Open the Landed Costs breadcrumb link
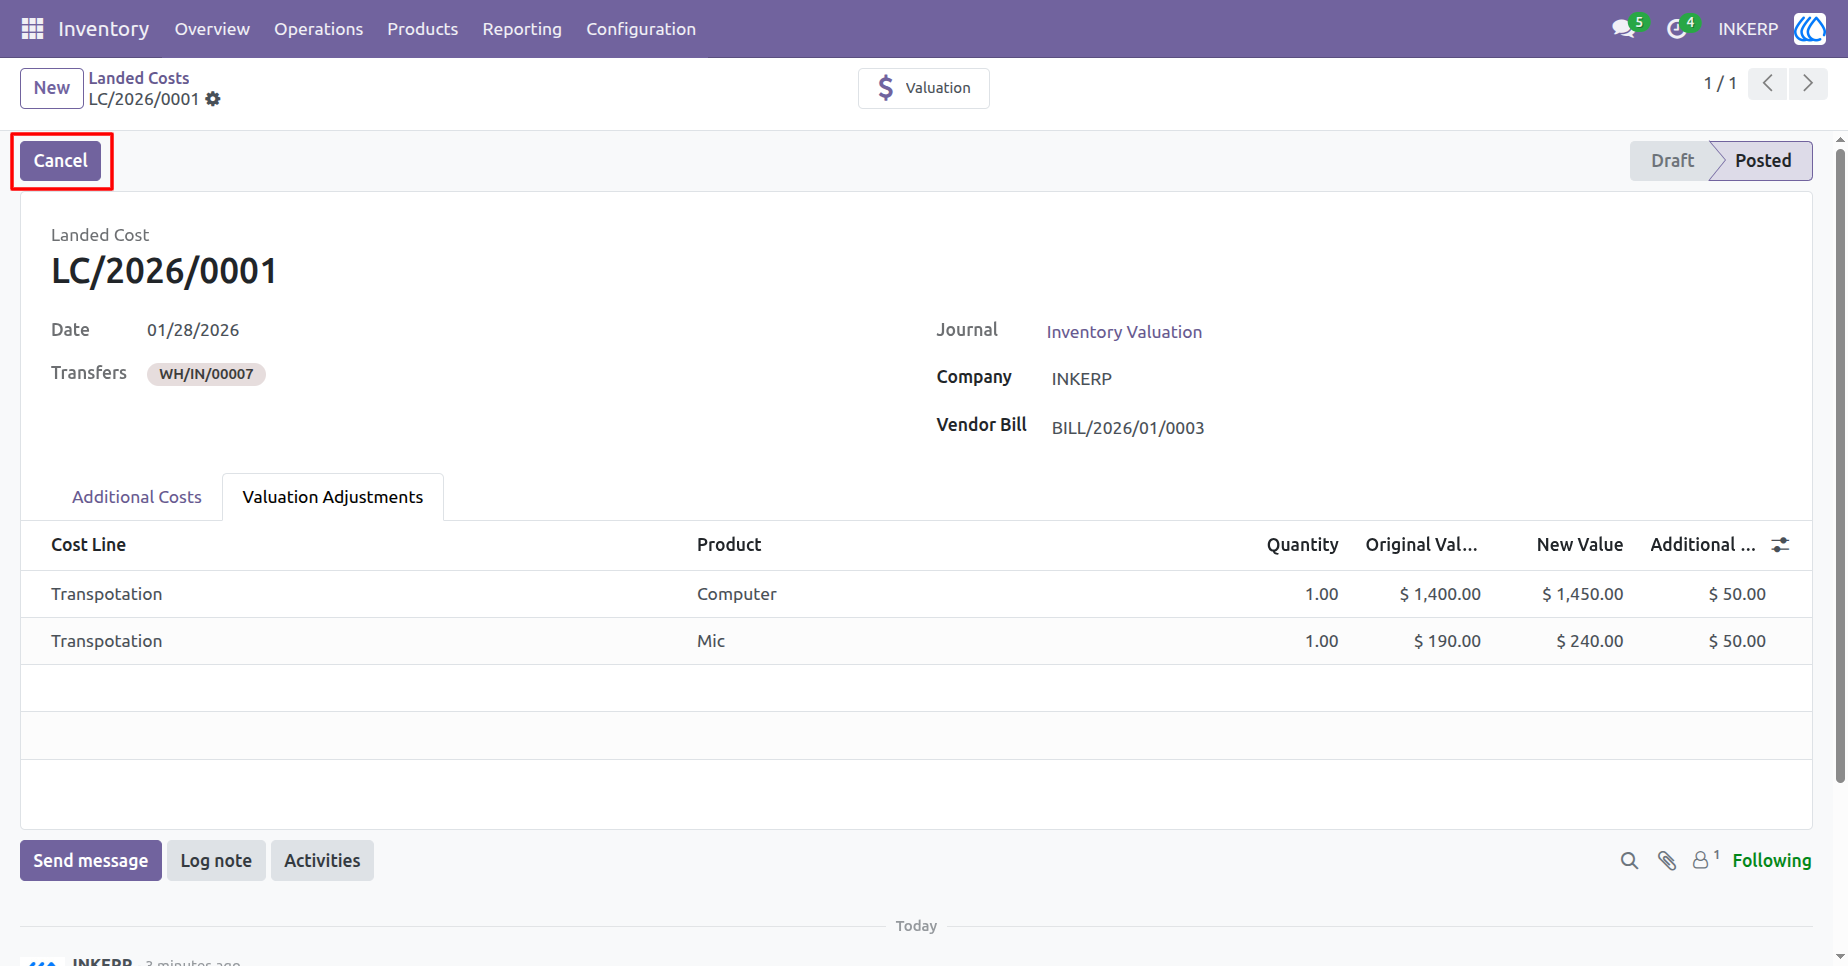 click(139, 78)
